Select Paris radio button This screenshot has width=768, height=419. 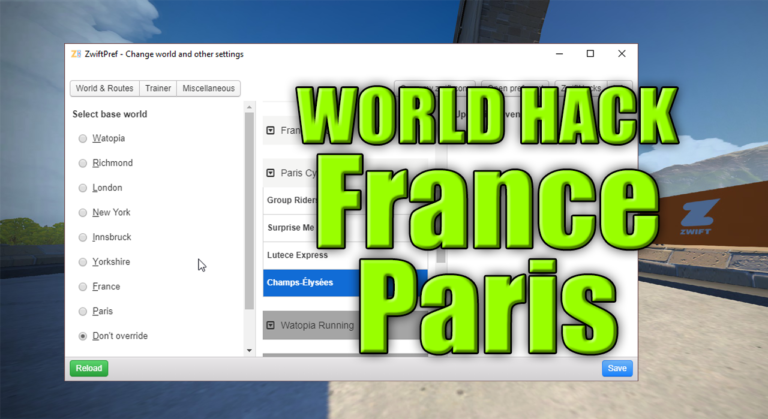pyautogui.click(x=83, y=311)
